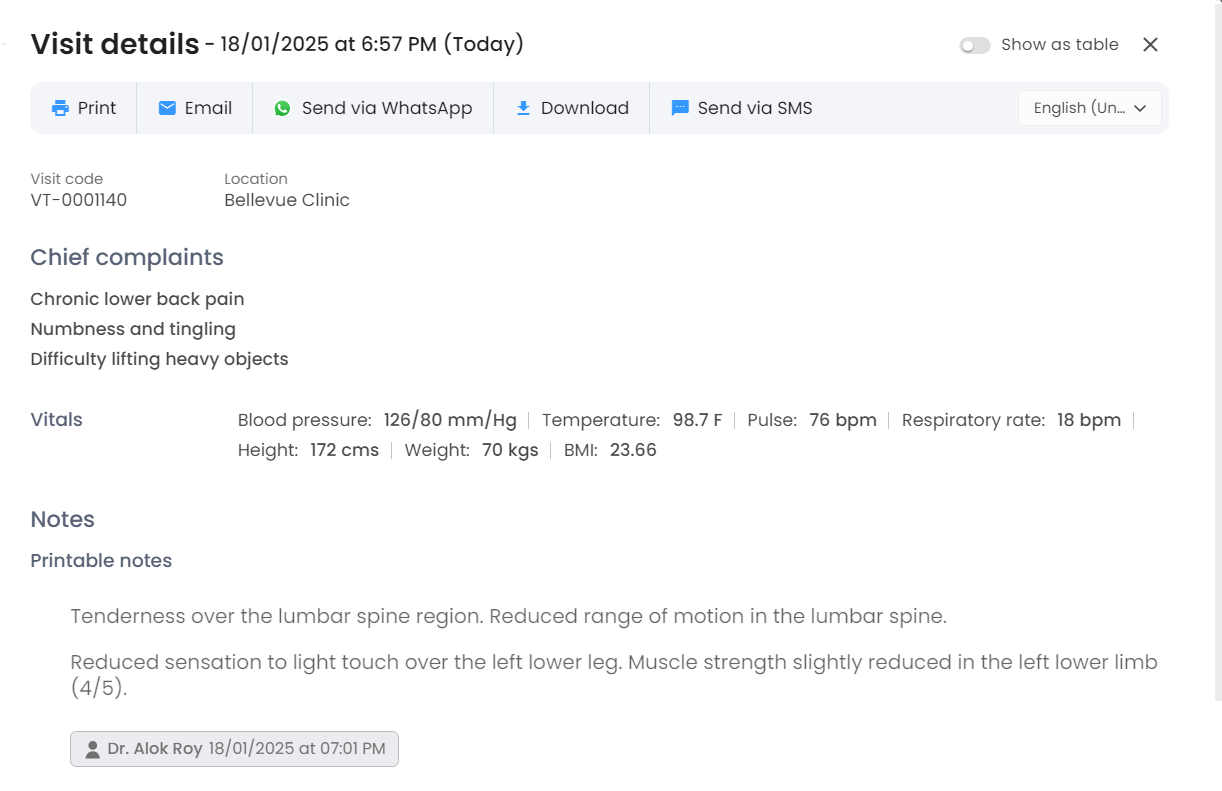1222x791 pixels.
Task: Click the Send via SMS button
Action: pos(742,108)
